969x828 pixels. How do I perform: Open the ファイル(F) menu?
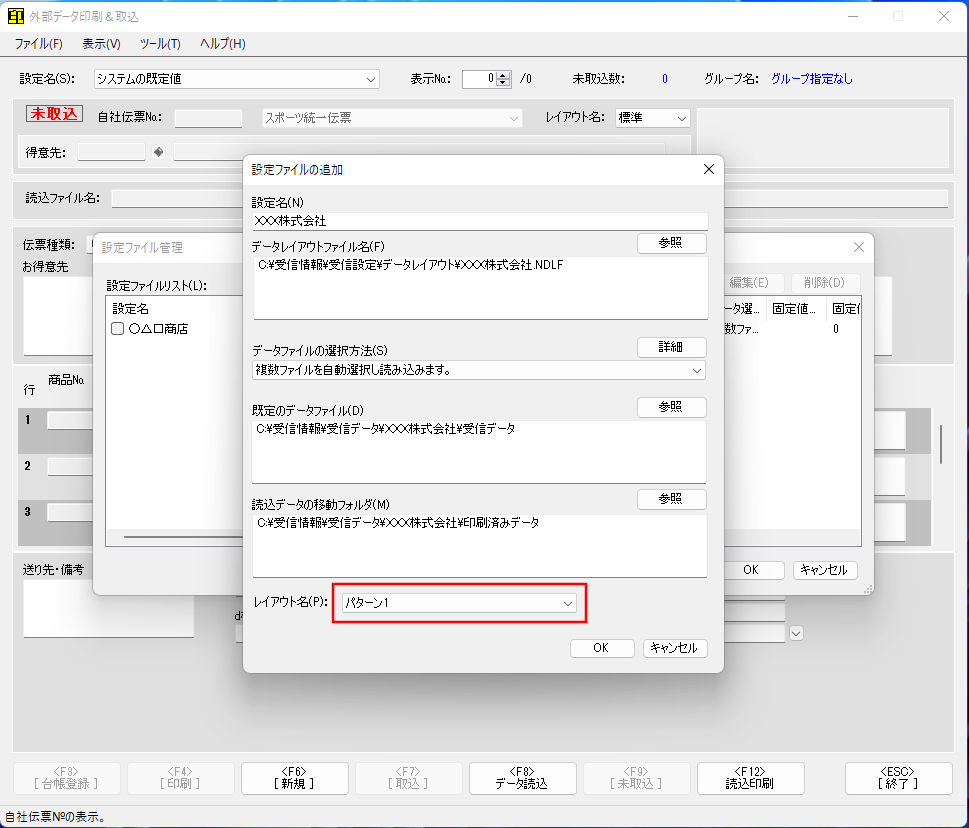38,44
